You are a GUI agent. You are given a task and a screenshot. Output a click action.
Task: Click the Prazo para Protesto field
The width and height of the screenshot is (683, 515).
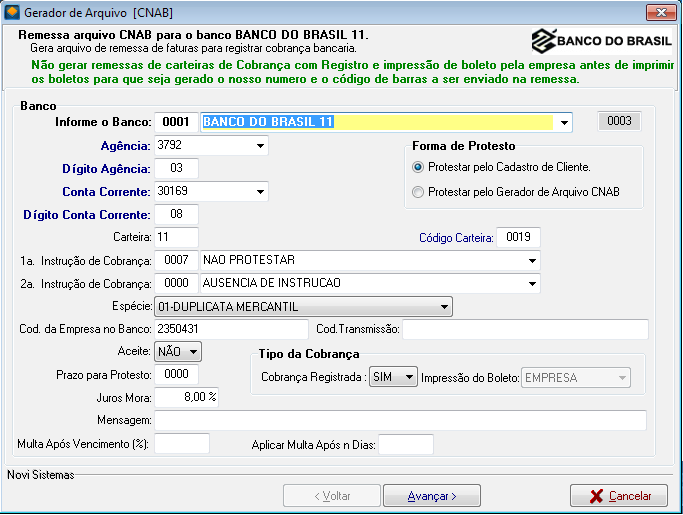[176, 374]
